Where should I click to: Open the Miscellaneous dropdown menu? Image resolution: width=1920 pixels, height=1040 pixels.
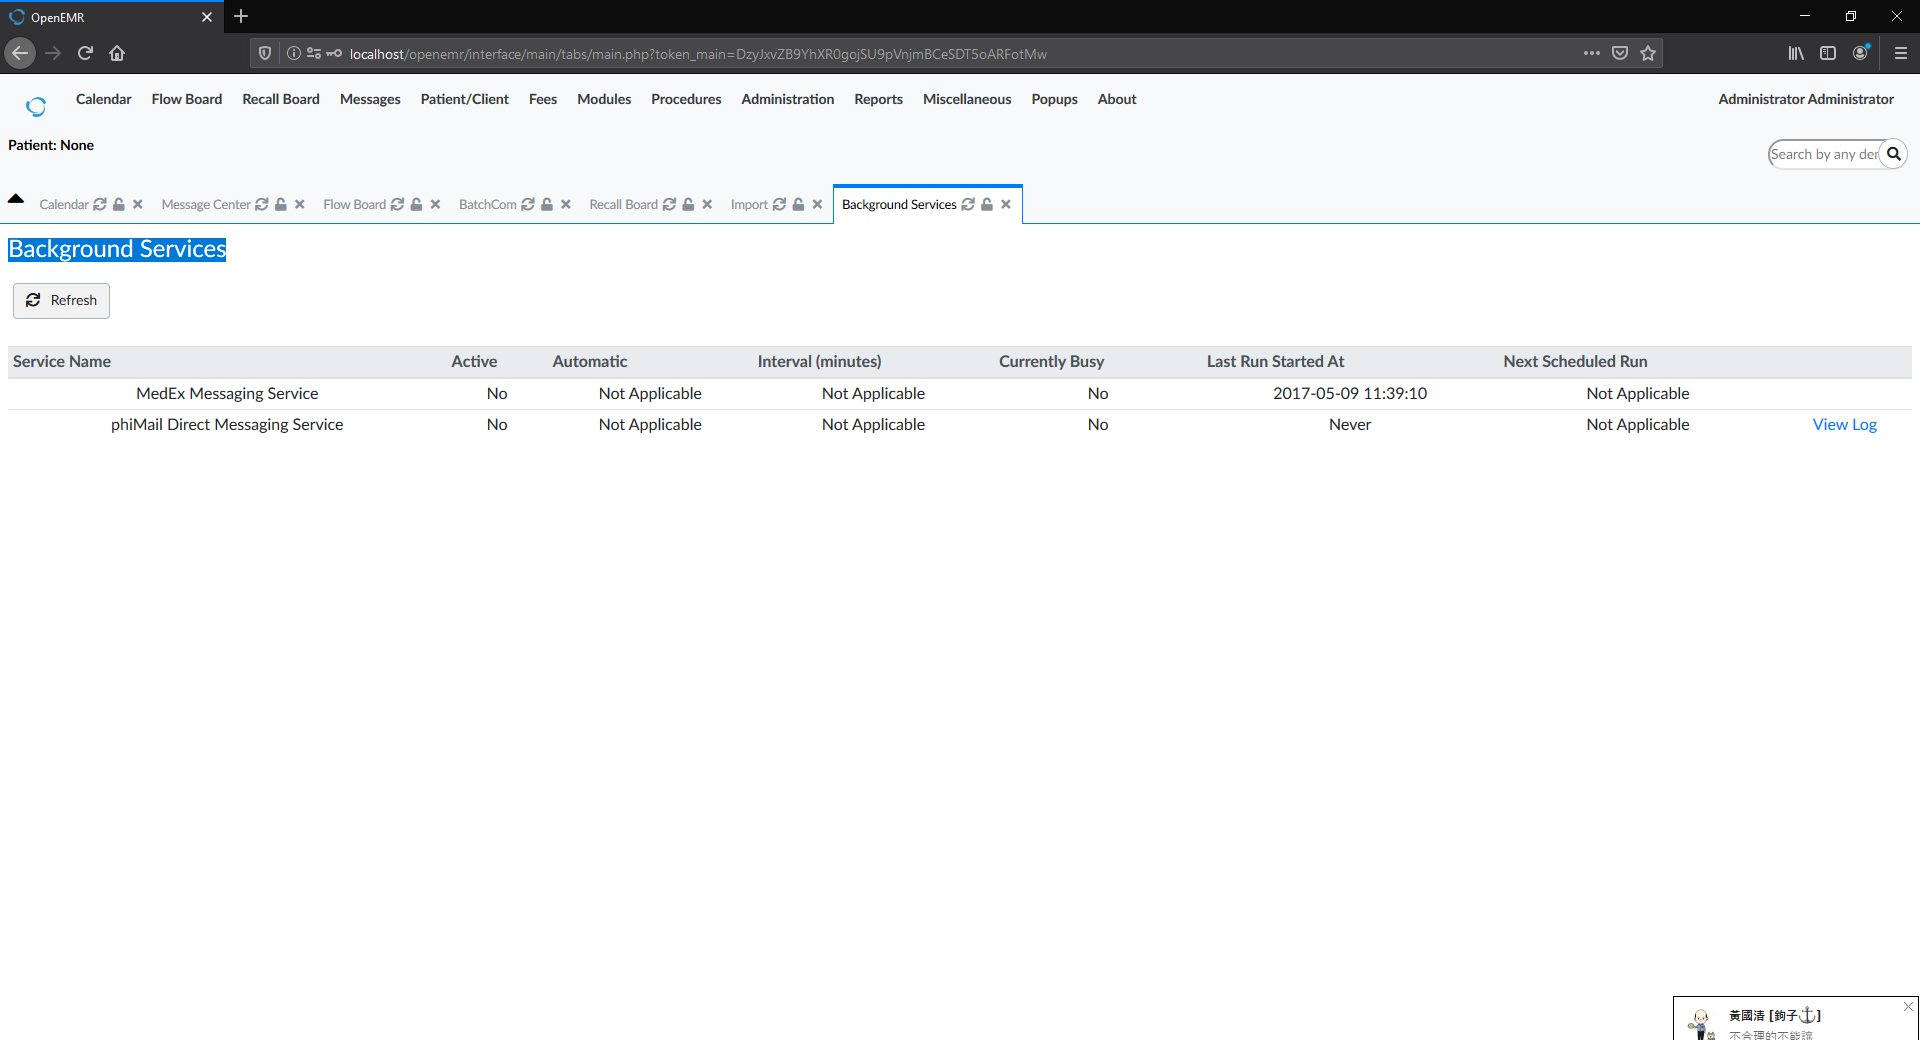click(966, 99)
